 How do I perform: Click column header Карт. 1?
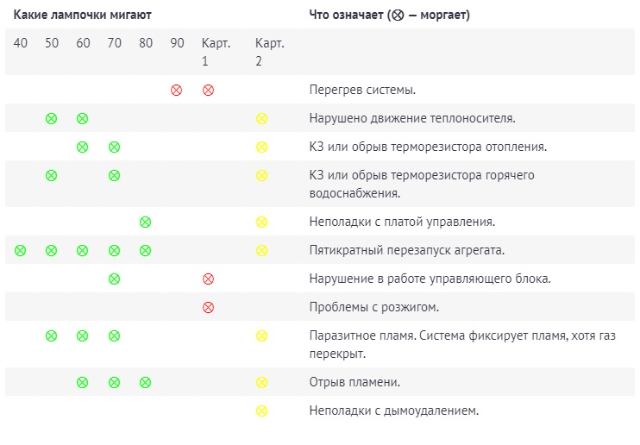216,52
